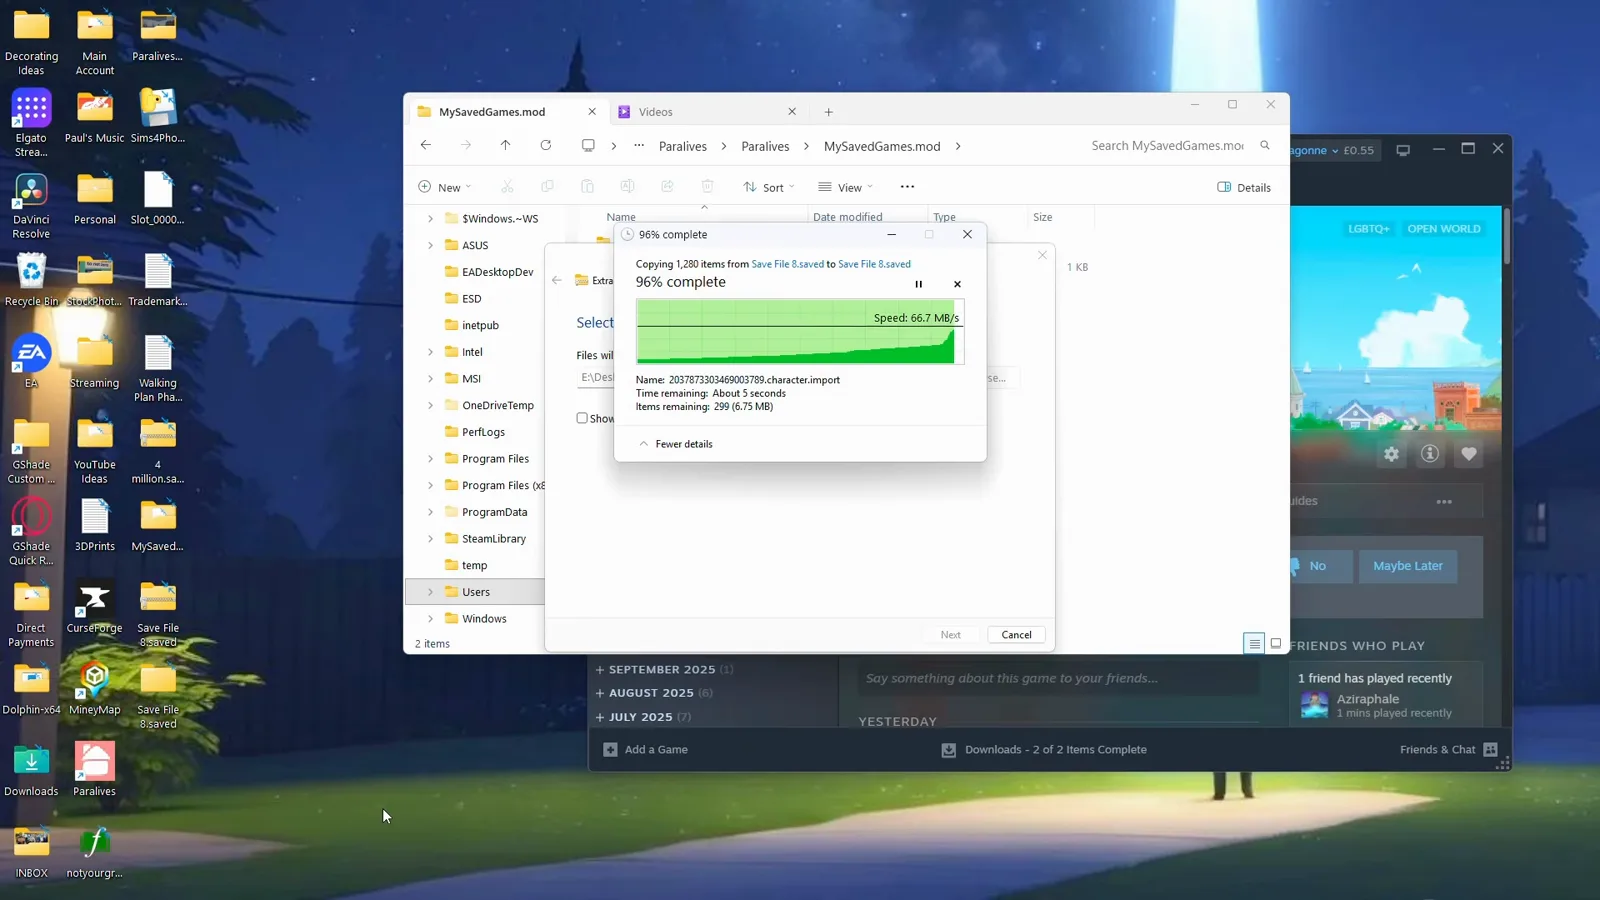Sort by the Date modified column header
Image resolution: width=1600 pixels, height=900 pixels.
tap(847, 217)
